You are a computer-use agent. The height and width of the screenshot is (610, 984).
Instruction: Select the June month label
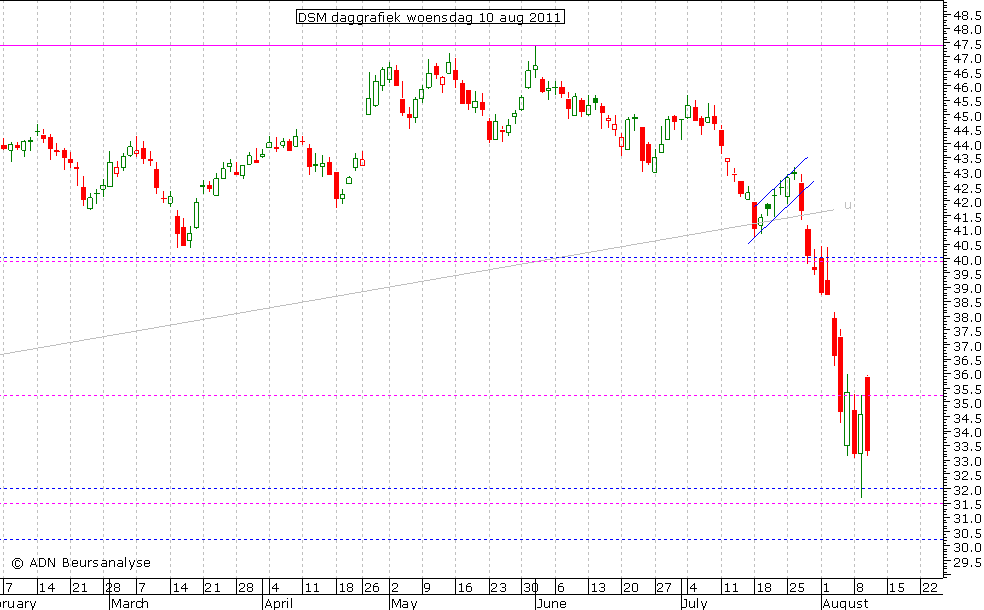[552, 603]
